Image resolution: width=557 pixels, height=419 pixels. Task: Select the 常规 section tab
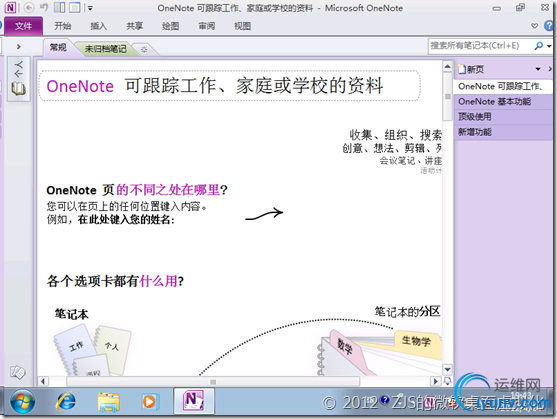(x=58, y=47)
